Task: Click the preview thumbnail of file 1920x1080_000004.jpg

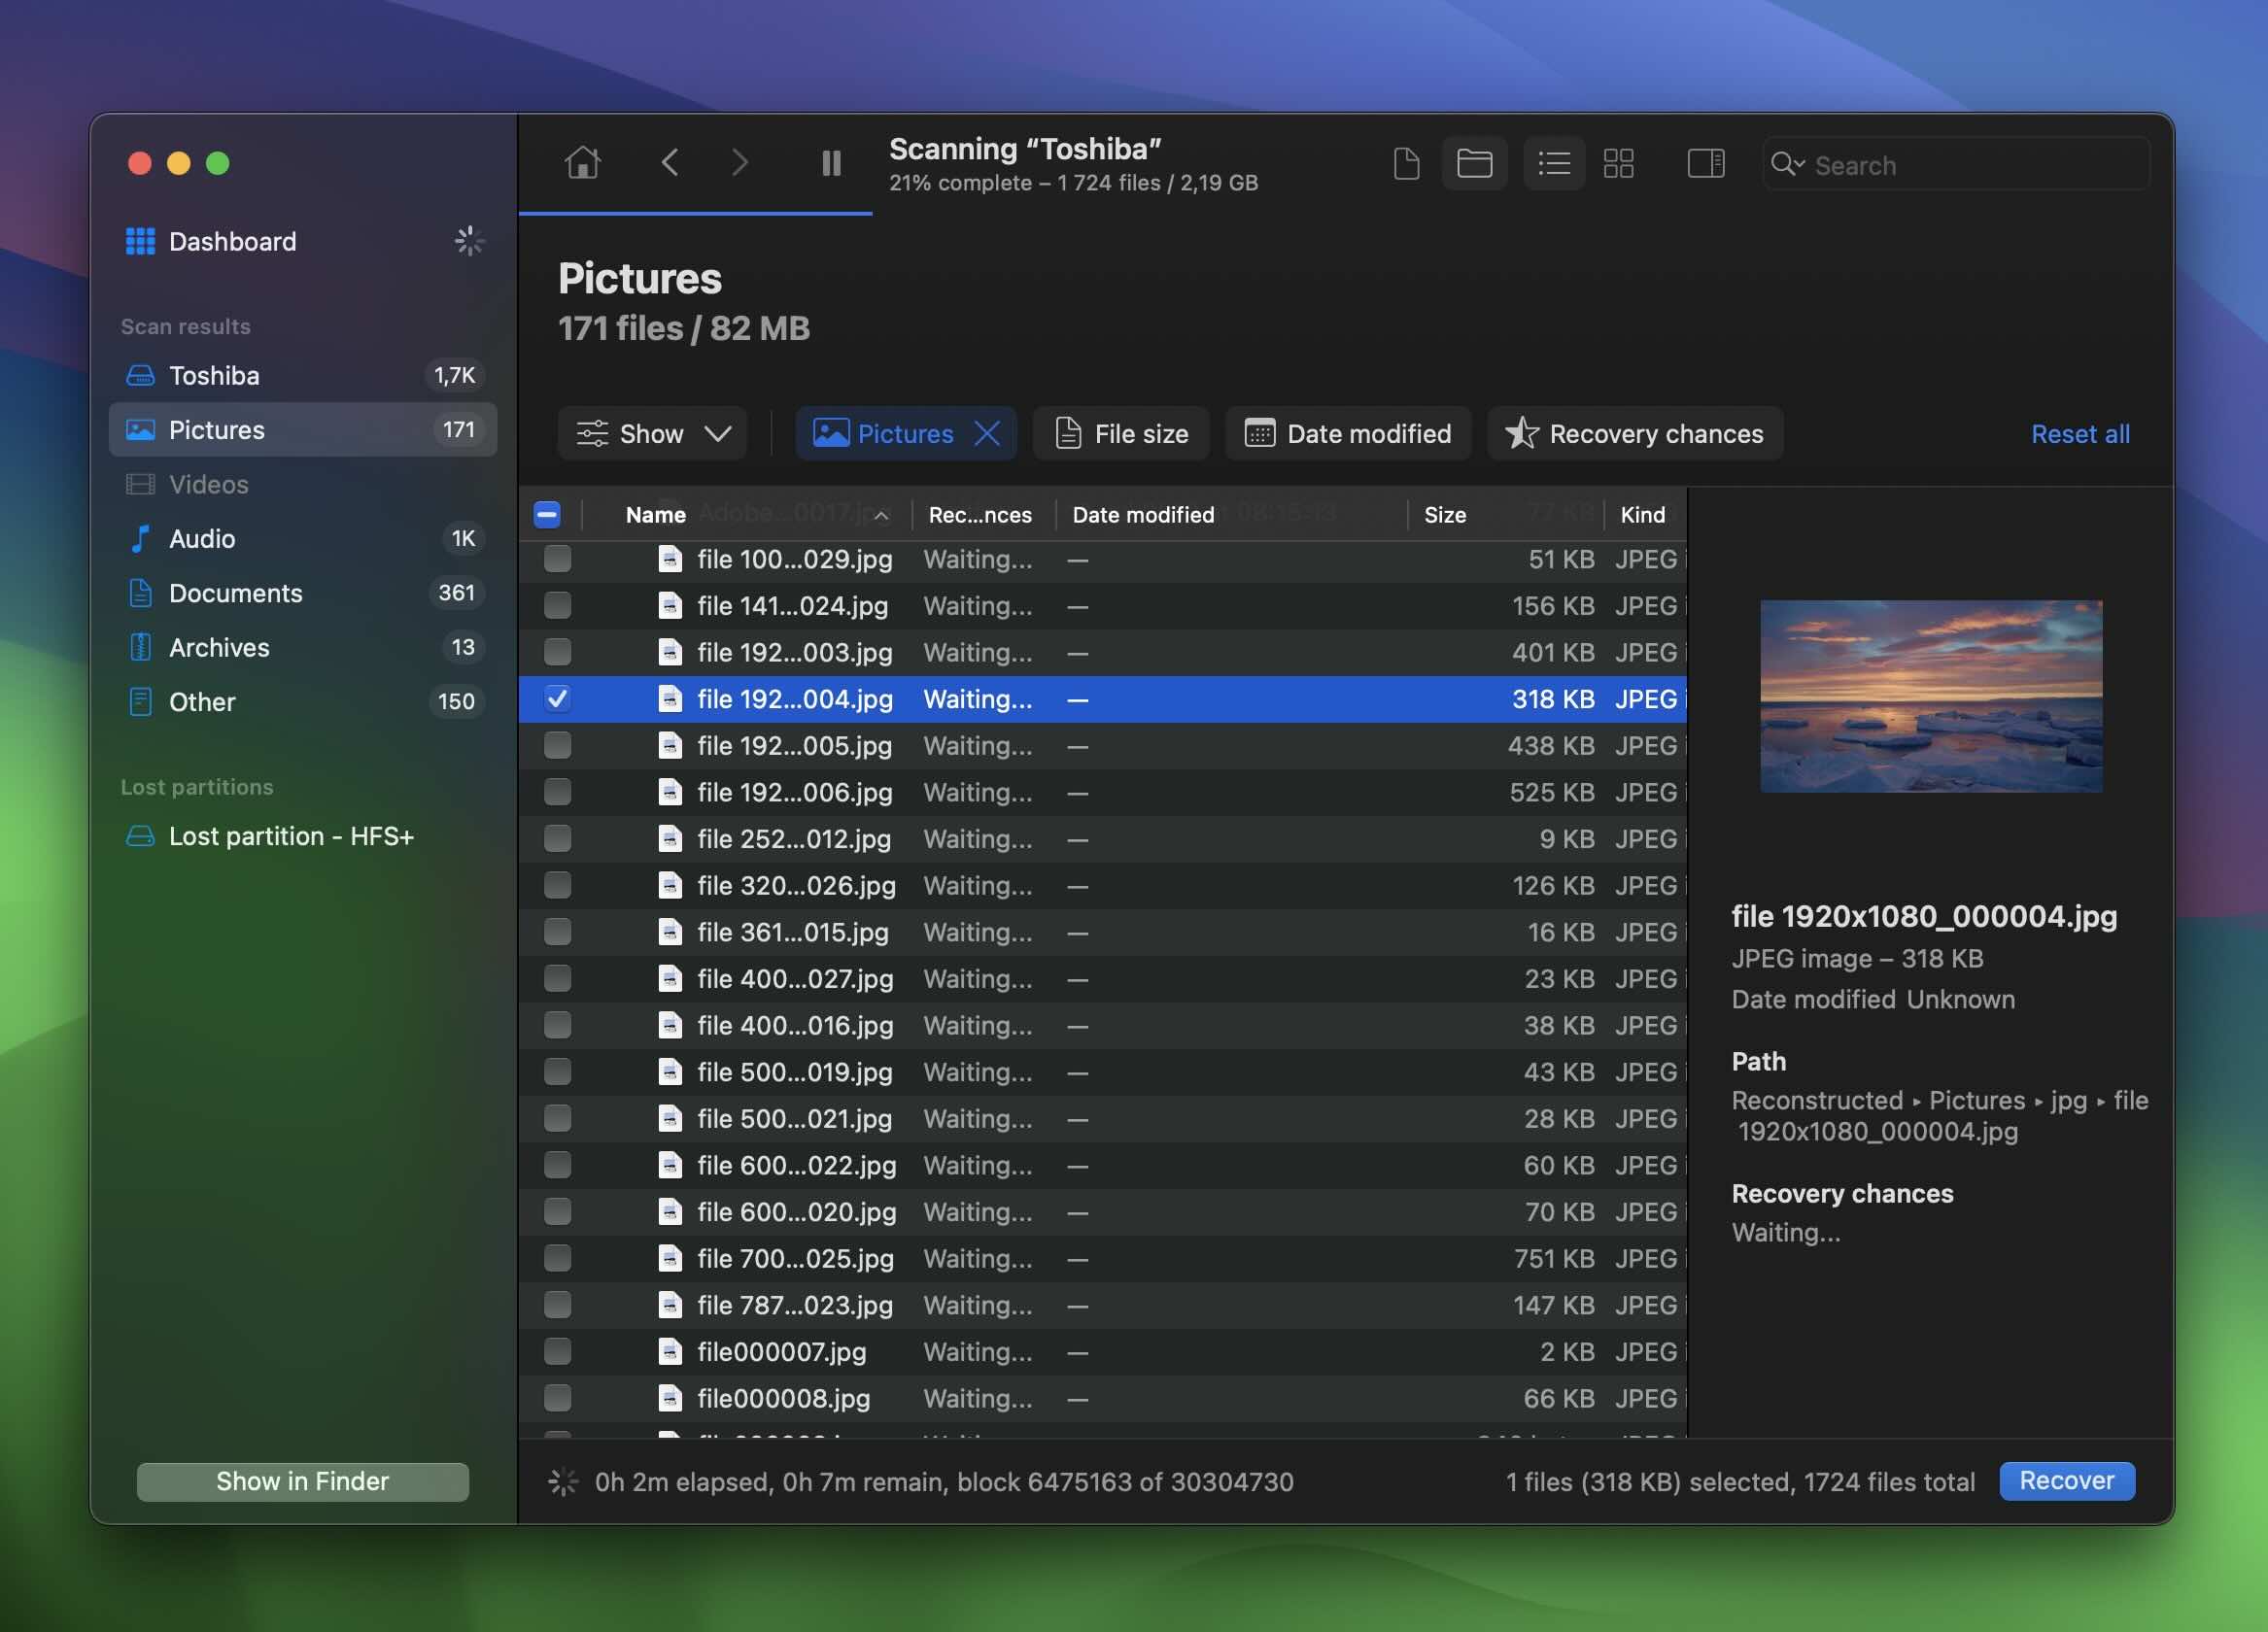Action: tap(1930, 696)
